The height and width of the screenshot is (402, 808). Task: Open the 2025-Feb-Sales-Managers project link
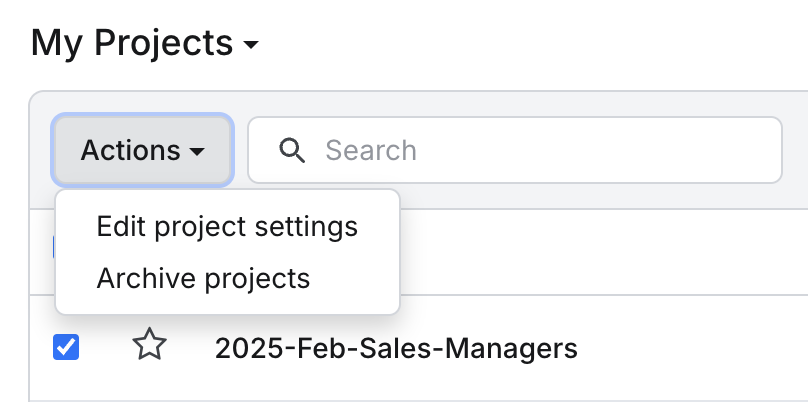coord(396,348)
